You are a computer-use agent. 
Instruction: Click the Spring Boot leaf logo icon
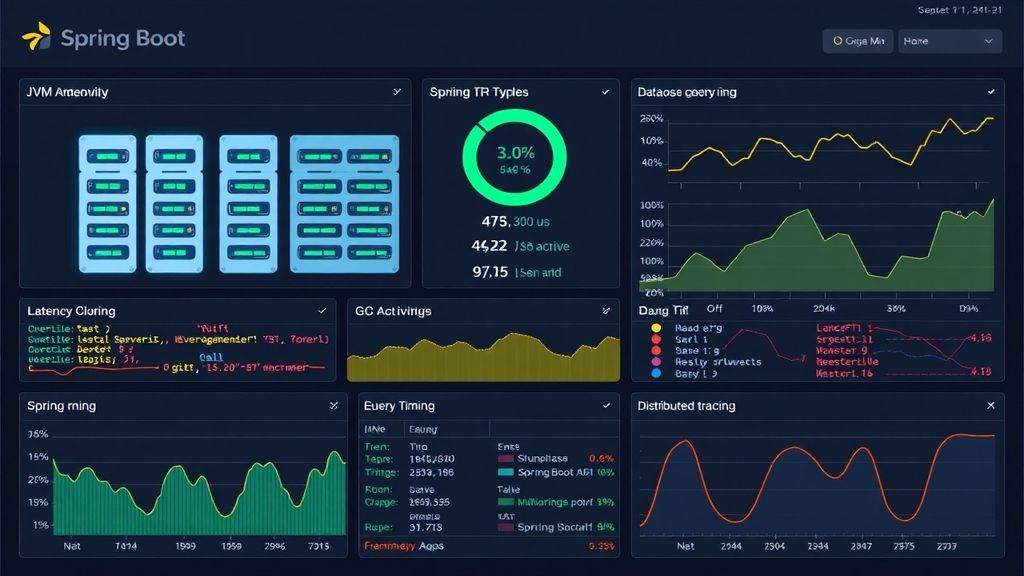click(x=37, y=38)
